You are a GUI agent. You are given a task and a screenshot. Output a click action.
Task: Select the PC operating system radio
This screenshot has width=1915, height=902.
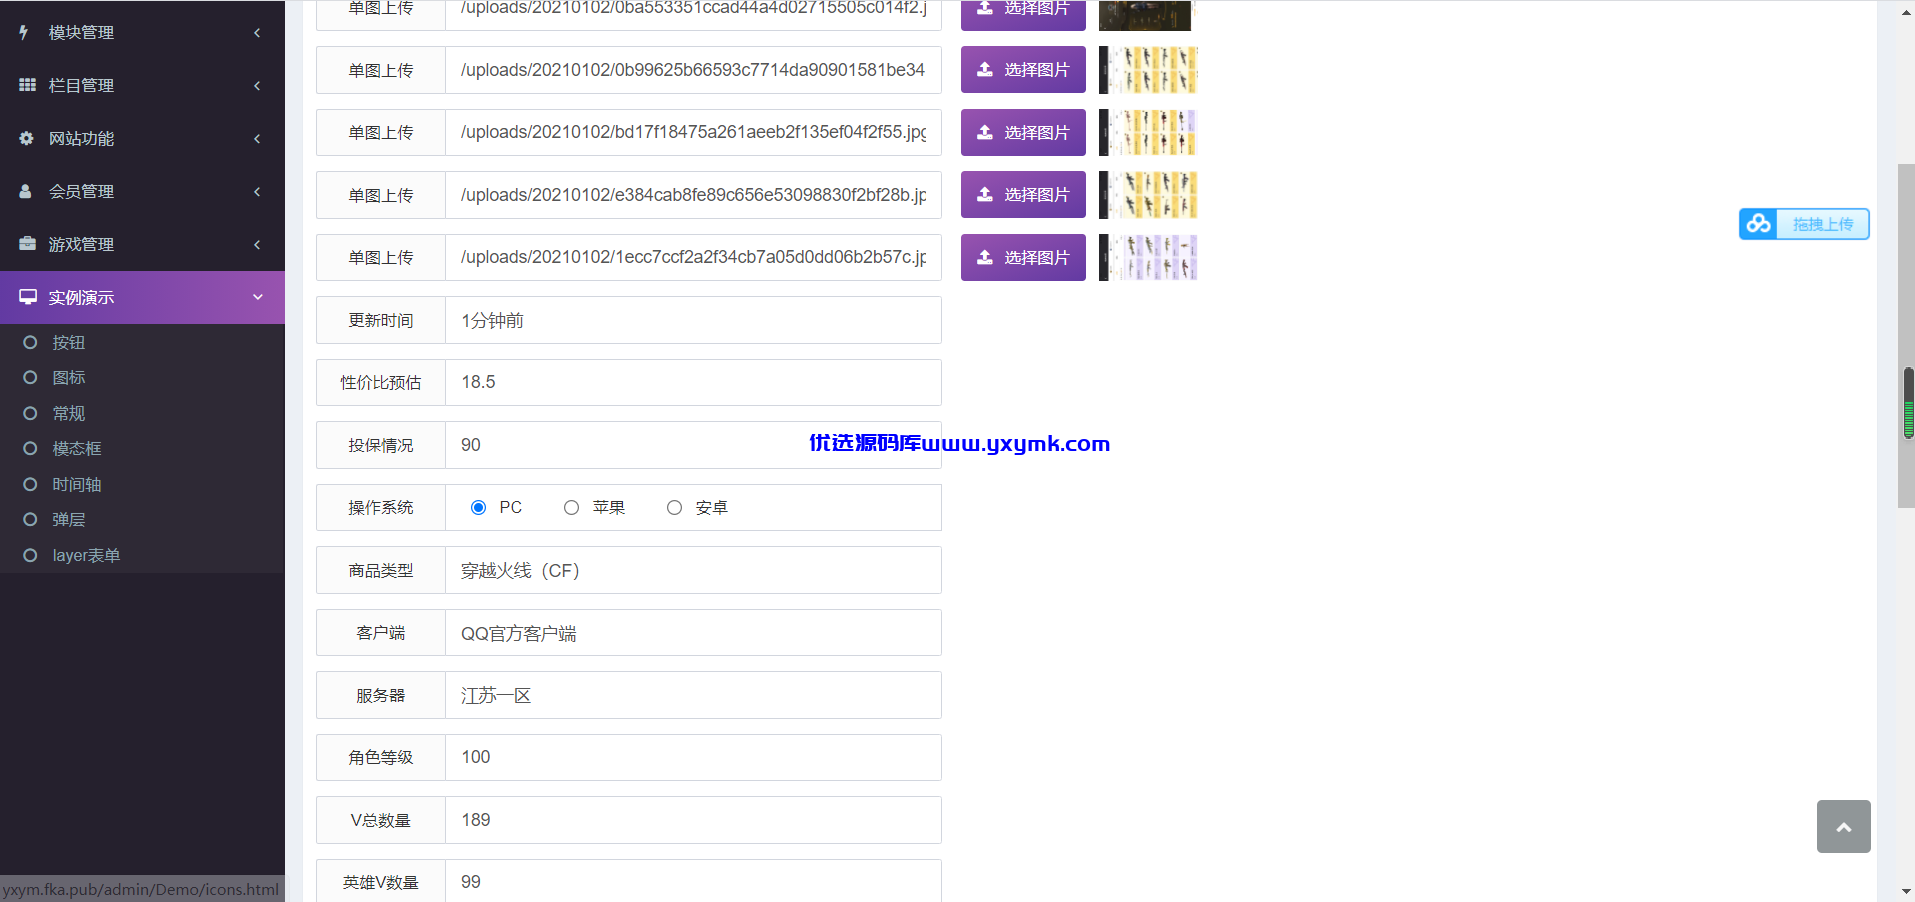478,508
